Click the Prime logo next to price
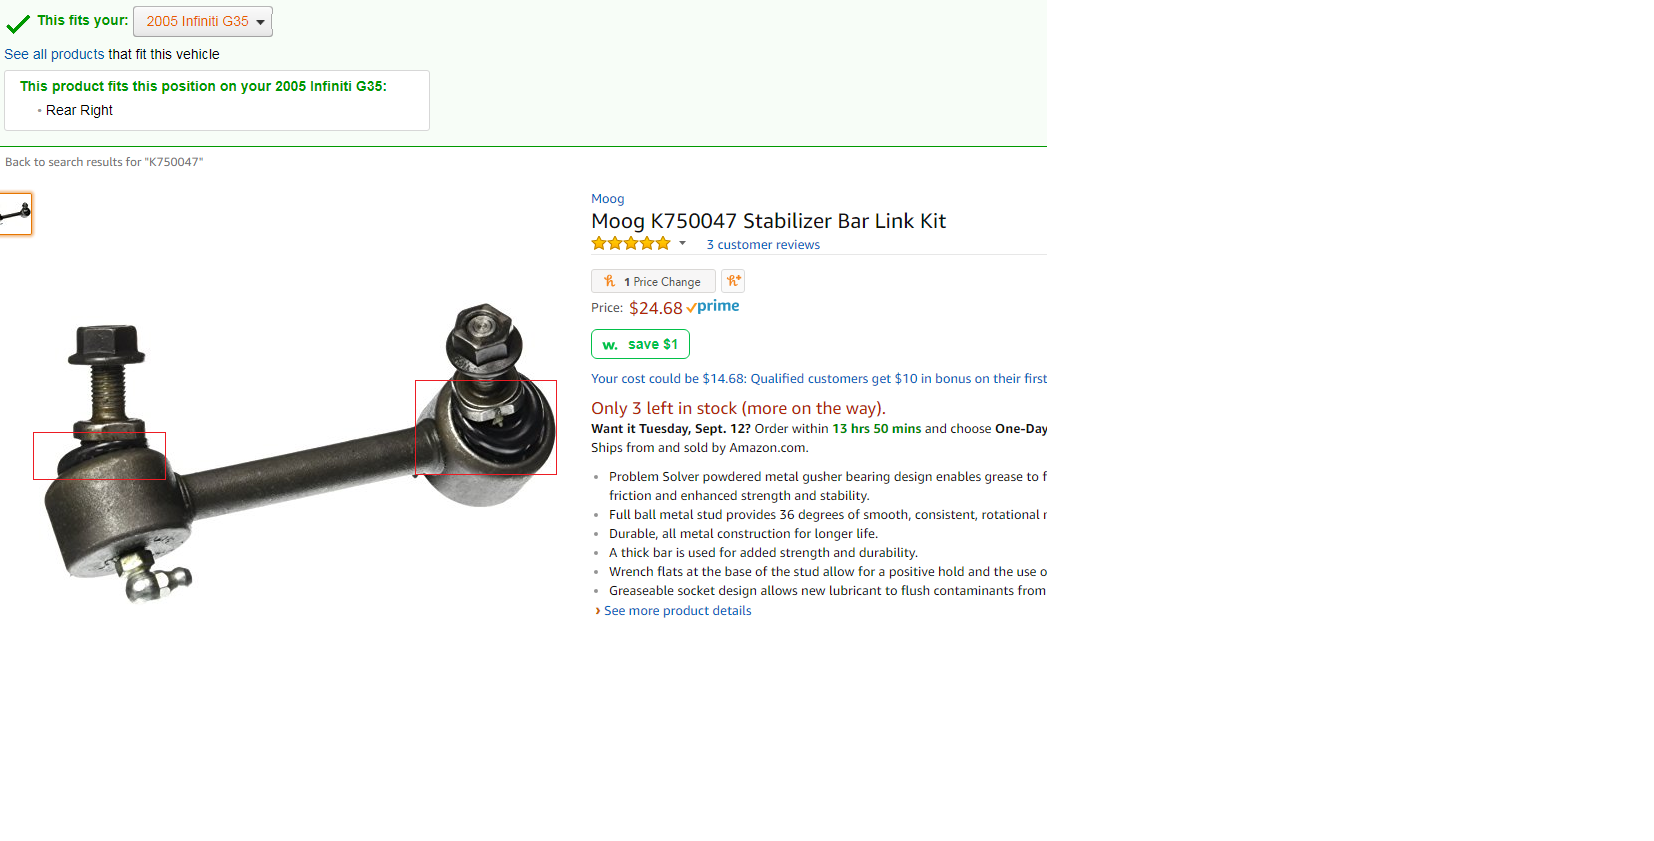The image size is (1654, 841). coord(713,307)
